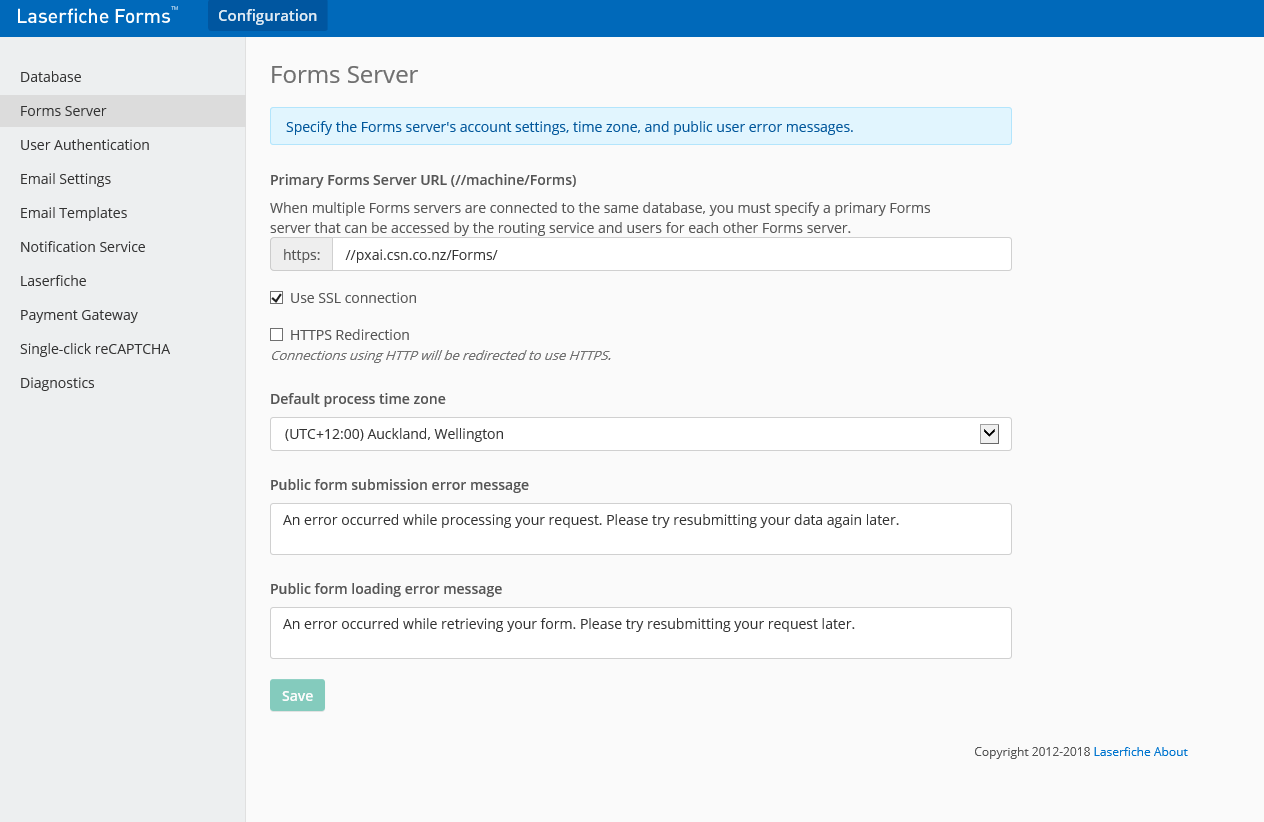Image resolution: width=1264 pixels, height=822 pixels.
Task: Click the Configuration tab in header
Action: click(267, 16)
